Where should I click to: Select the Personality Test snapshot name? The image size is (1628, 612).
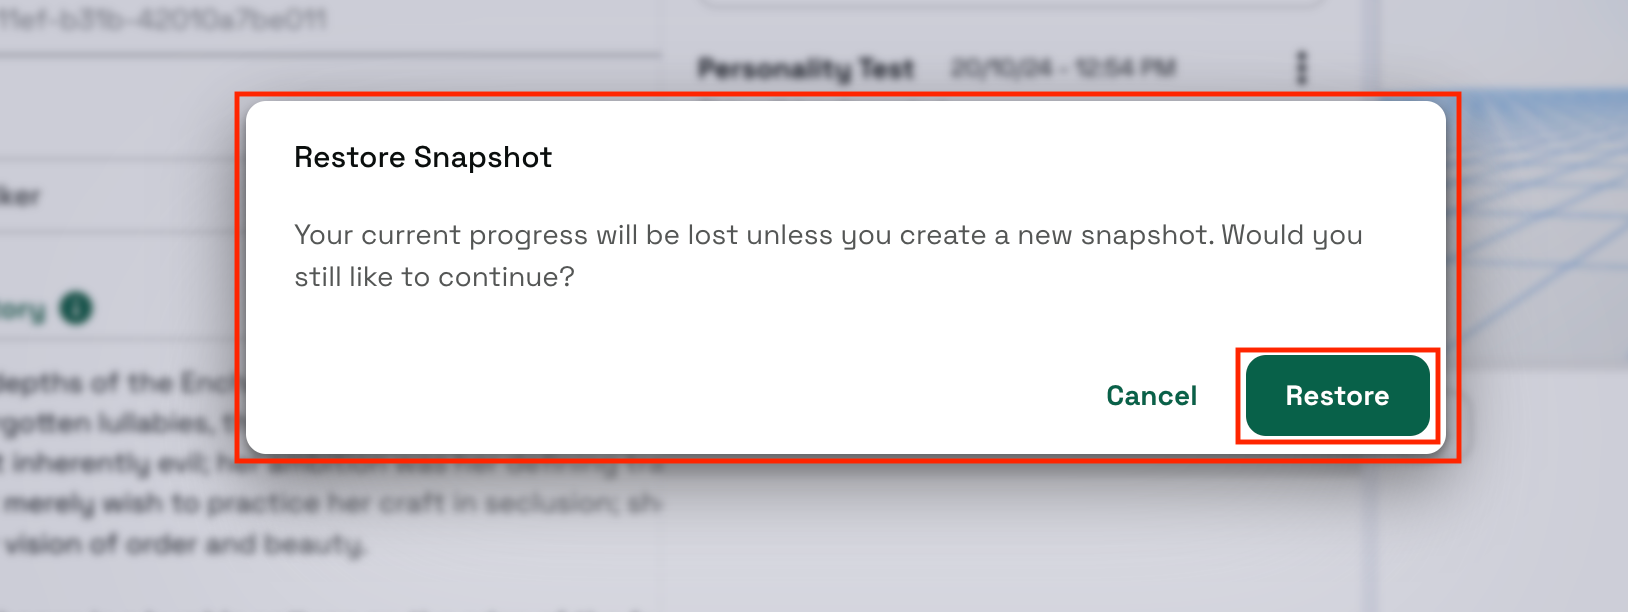(806, 69)
